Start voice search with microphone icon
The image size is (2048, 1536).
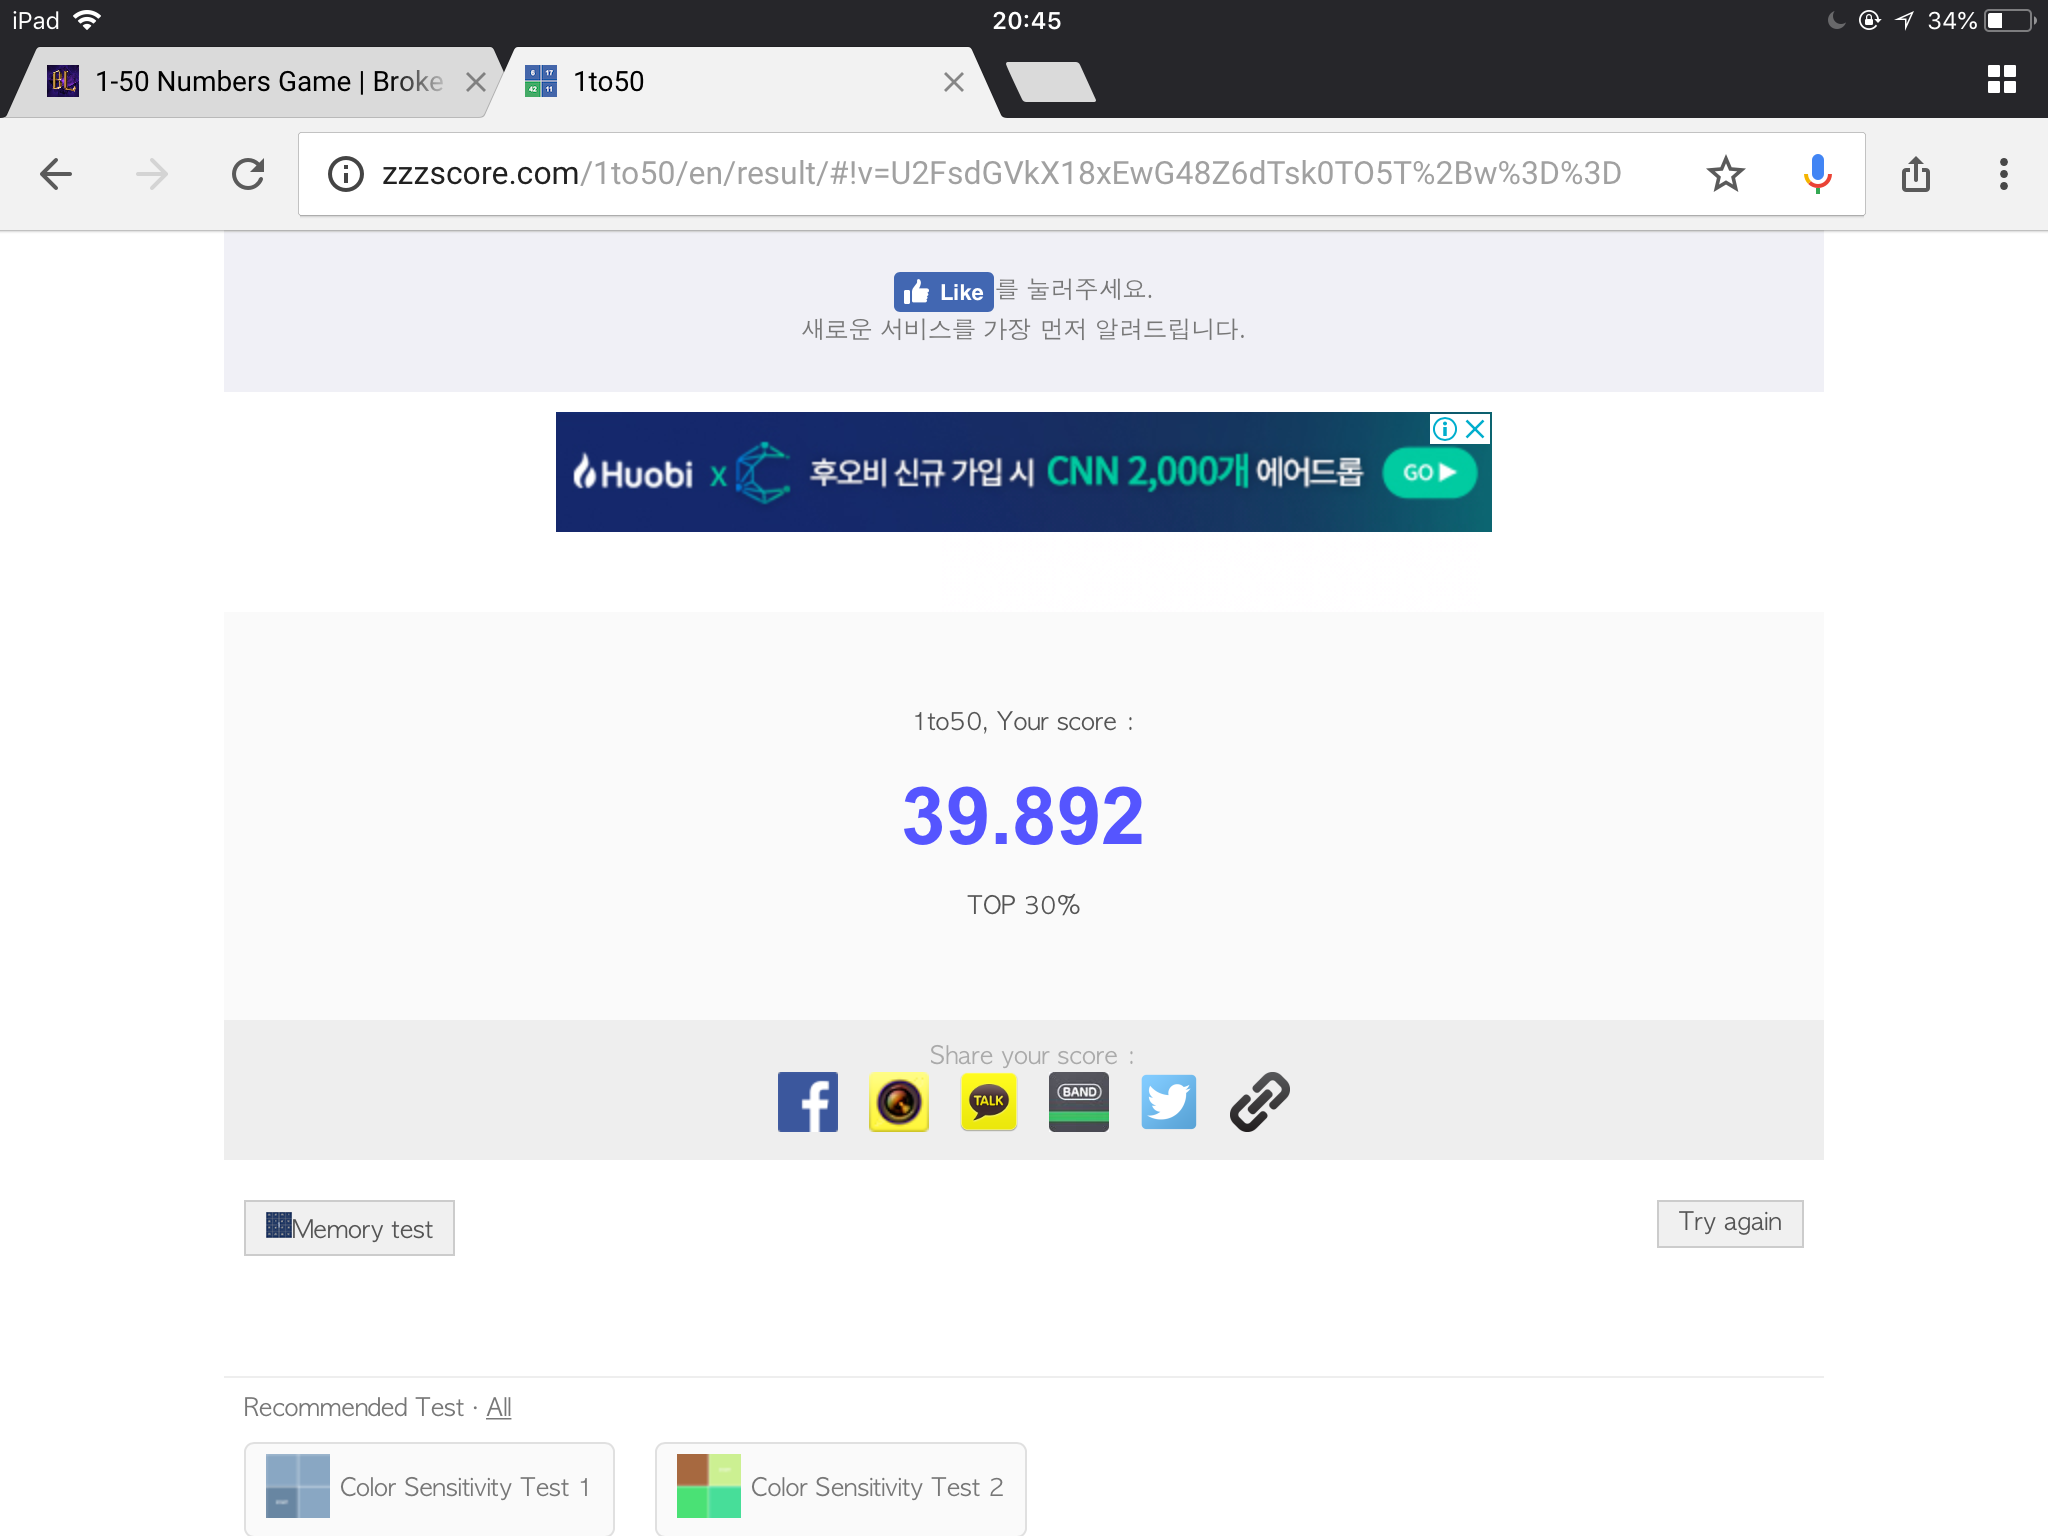tap(1817, 174)
